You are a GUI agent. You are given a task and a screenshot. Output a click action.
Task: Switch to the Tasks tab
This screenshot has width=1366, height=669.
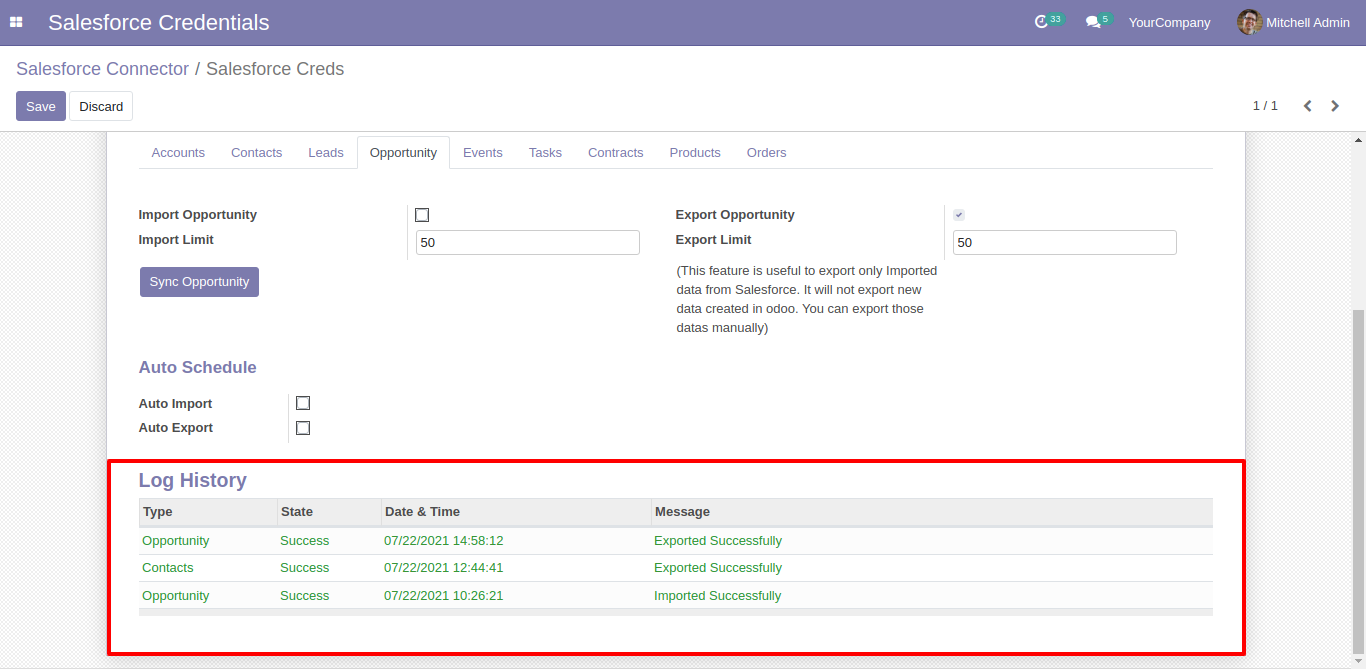coord(545,153)
